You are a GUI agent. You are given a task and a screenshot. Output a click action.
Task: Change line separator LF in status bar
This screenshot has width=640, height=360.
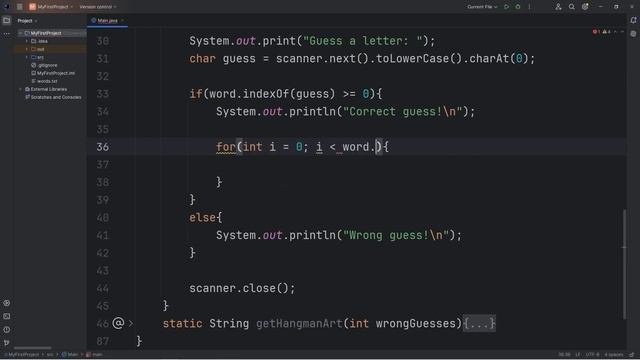click(578, 355)
